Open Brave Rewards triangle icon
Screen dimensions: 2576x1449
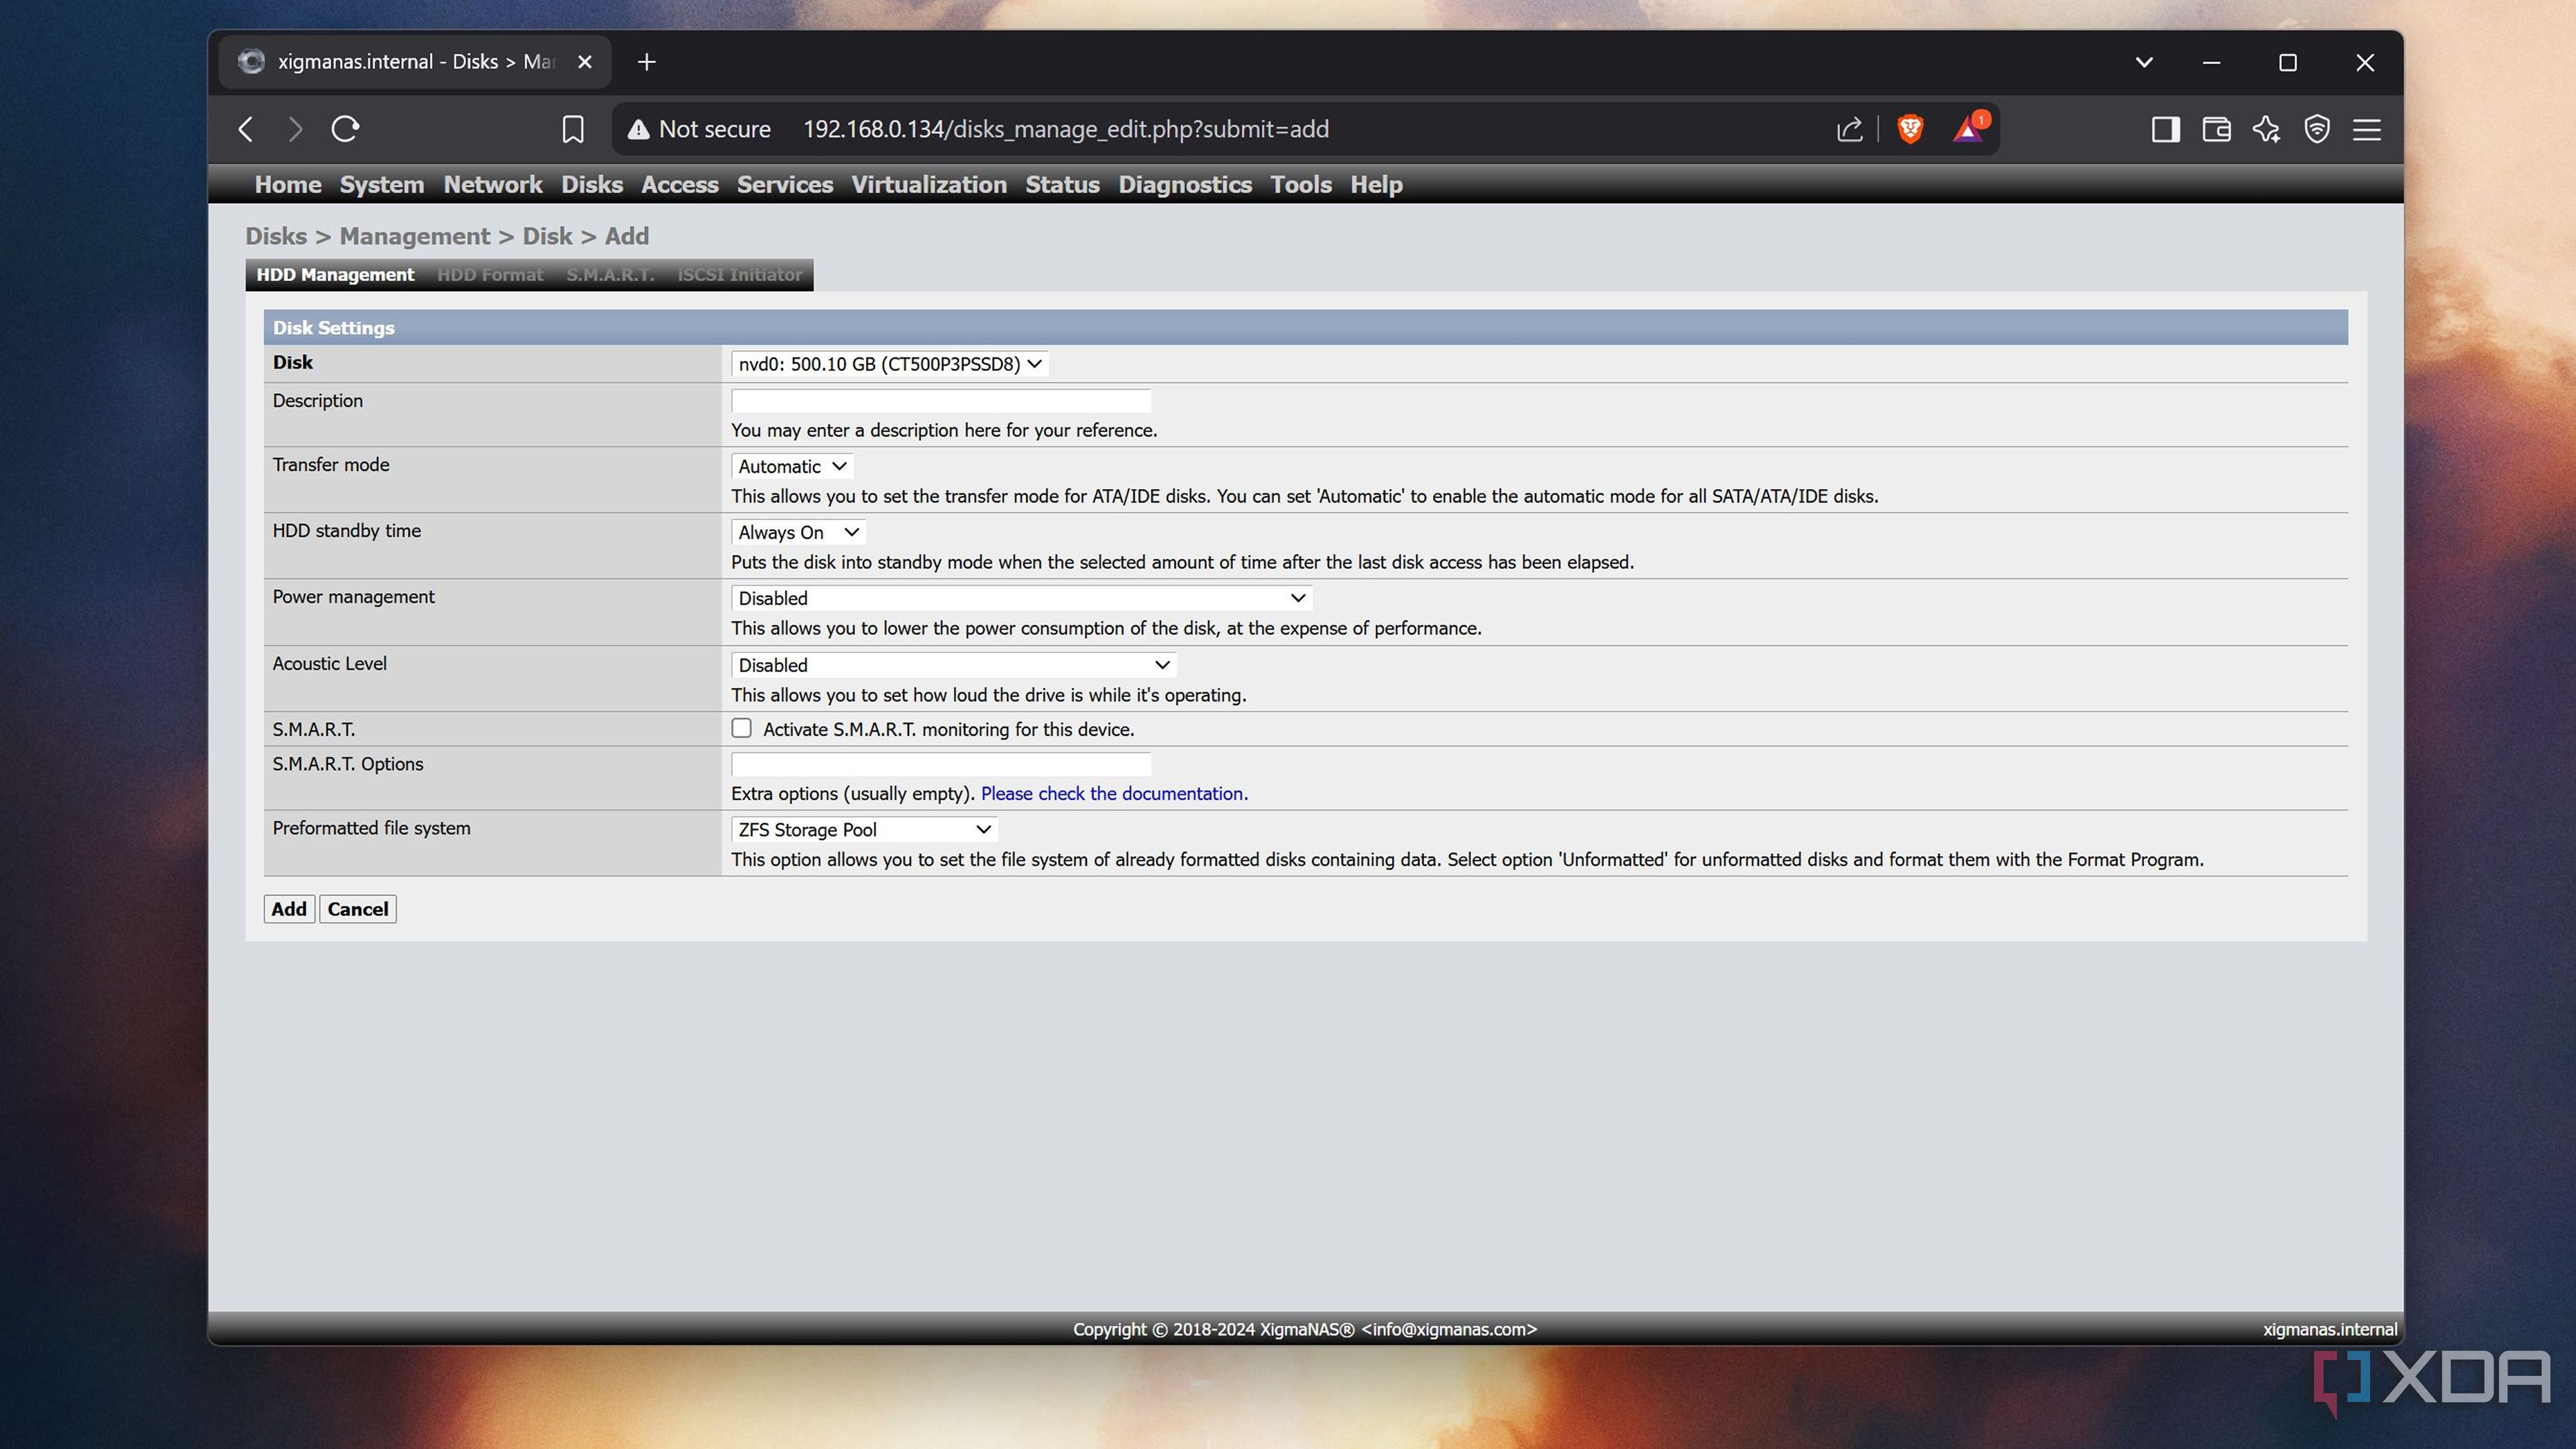[x=1970, y=129]
